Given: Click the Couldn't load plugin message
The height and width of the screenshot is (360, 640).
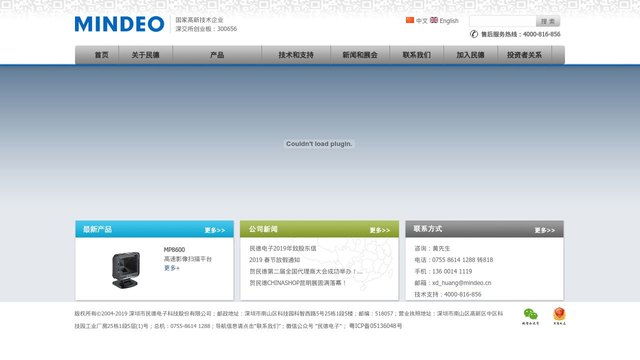Looking at the screenshot, I should coord(319,144).
